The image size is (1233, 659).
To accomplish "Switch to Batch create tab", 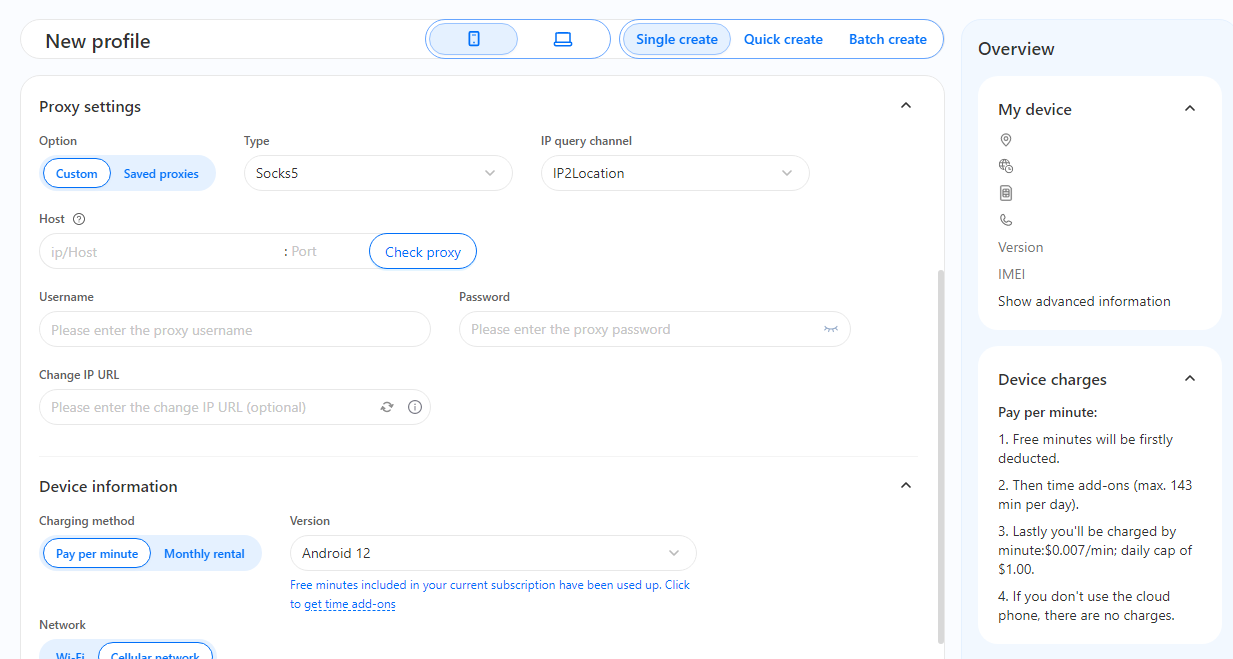I will point(888,39).
